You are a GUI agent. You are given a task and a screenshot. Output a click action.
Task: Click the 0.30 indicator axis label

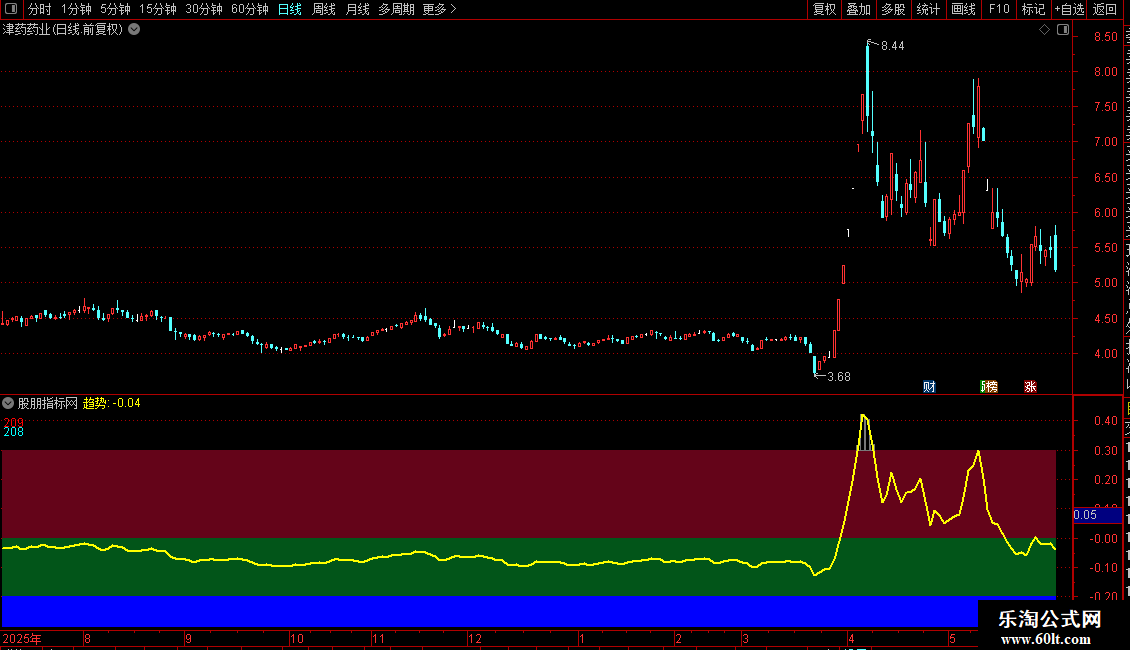pos(1105,450)
